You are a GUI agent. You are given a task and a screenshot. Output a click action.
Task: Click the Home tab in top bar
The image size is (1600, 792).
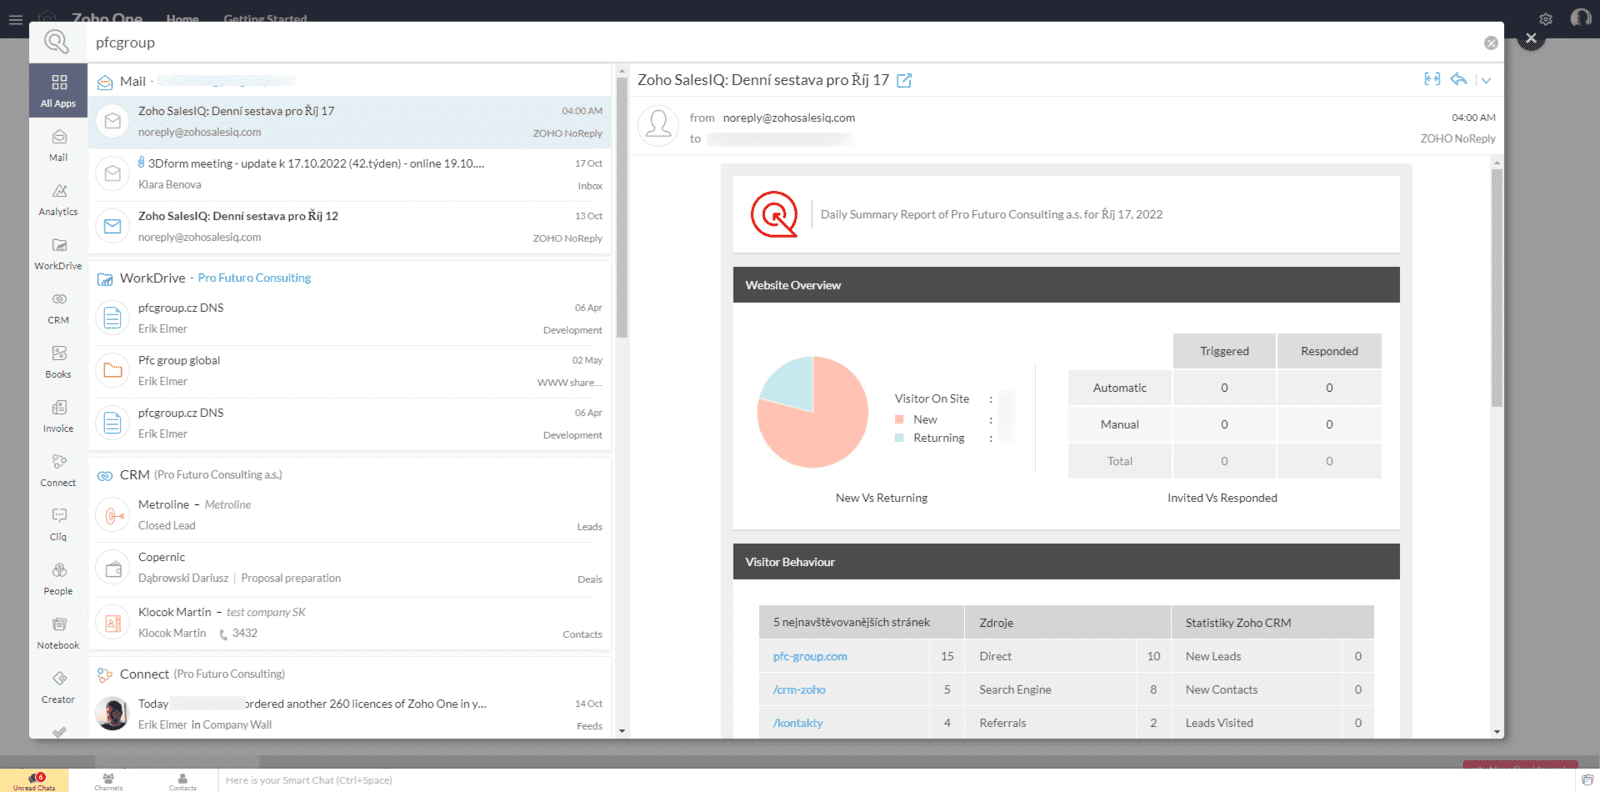(x=182, y=19)
